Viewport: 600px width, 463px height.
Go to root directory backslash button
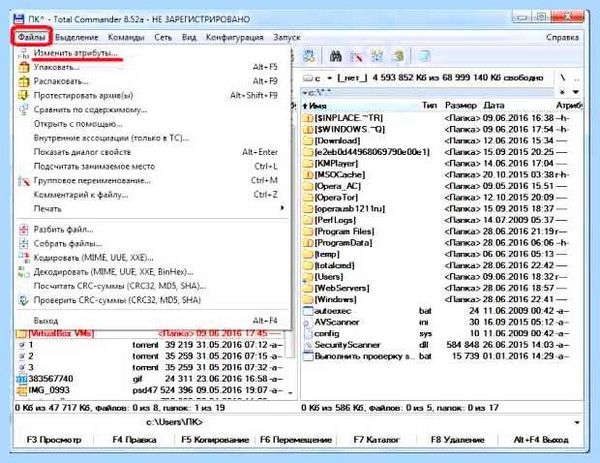click(562, 78)
